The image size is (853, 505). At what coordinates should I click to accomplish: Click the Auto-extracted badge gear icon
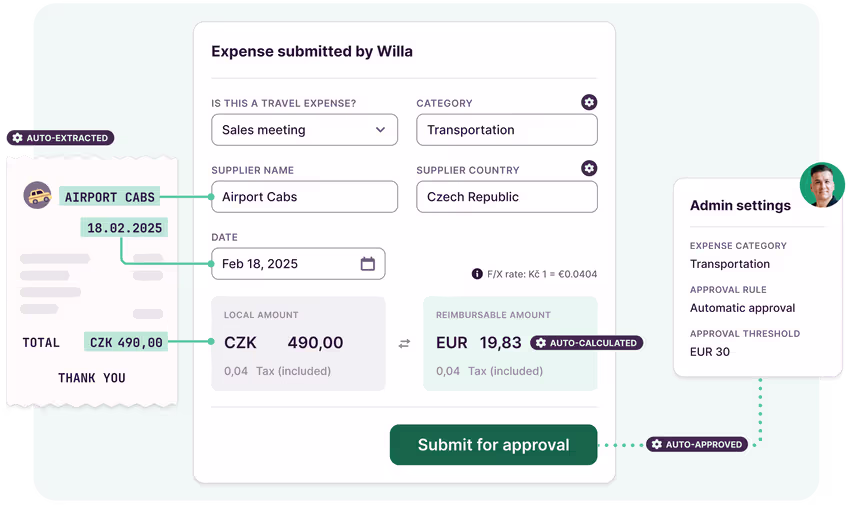point(17,138)
